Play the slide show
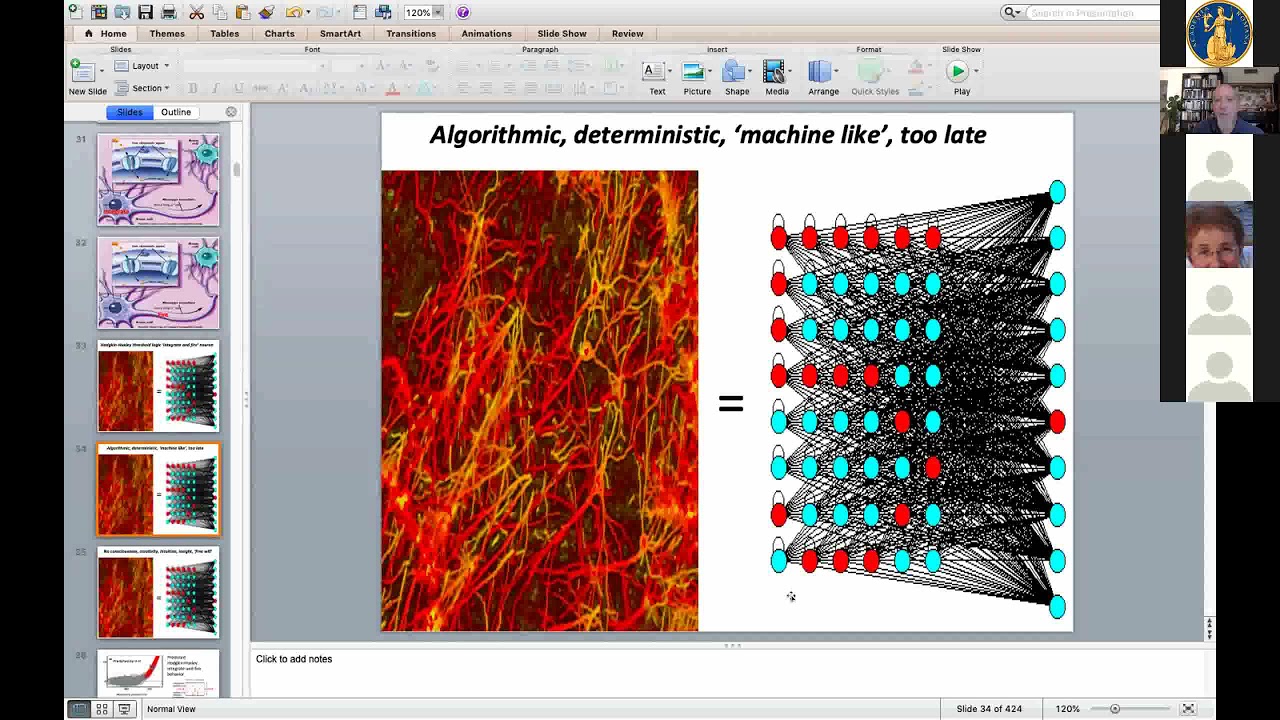 [x=958, y=71]
